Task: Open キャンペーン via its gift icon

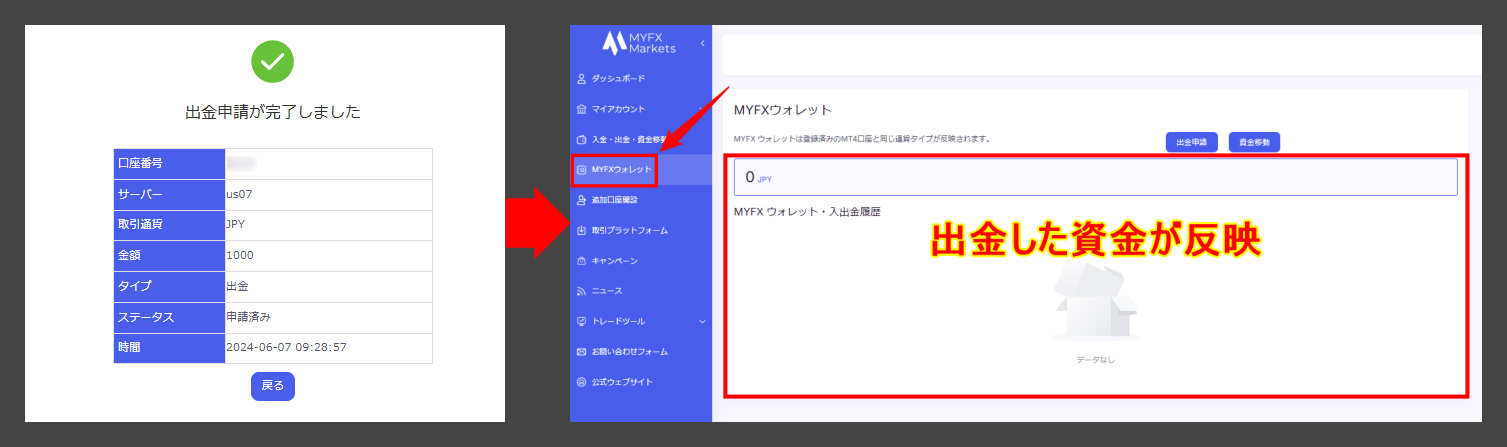Action: (582, 261)
